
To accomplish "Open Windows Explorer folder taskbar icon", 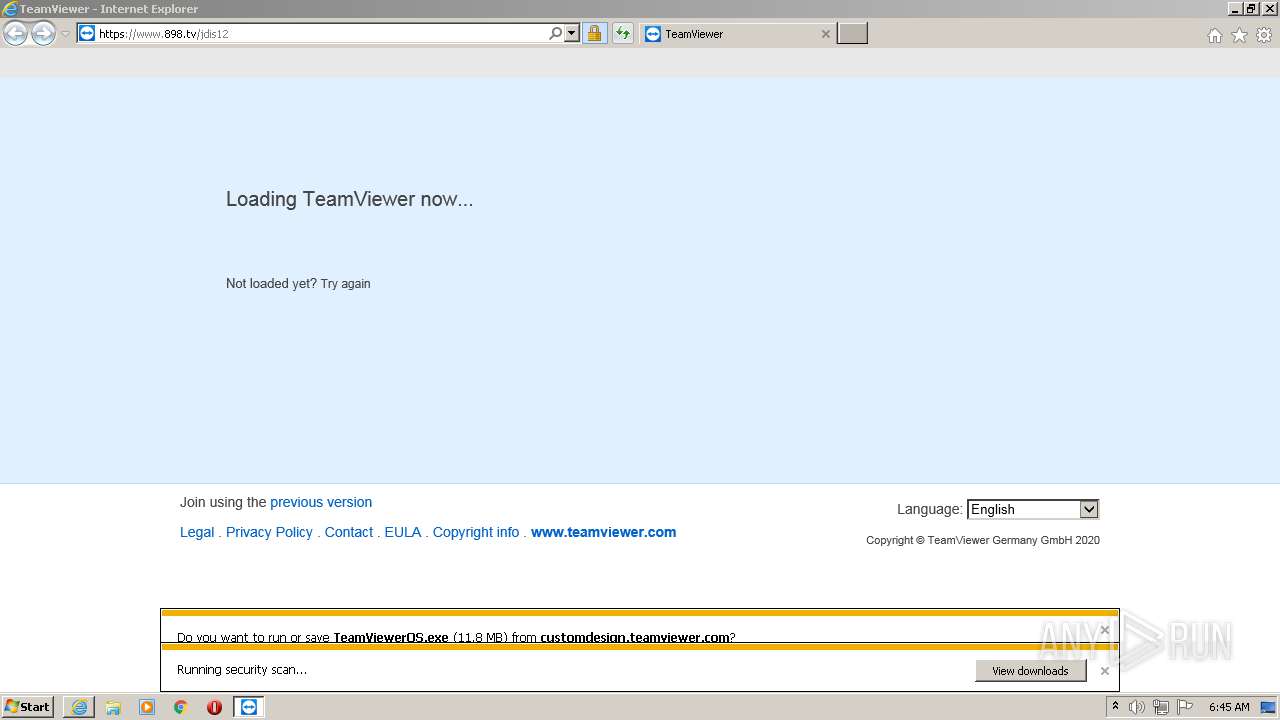I will (x=113, y=707).
